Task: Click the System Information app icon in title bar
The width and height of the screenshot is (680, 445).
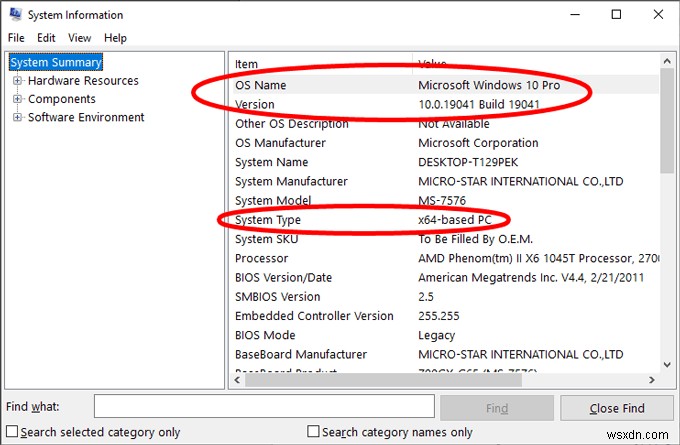Action: [16, 14]
